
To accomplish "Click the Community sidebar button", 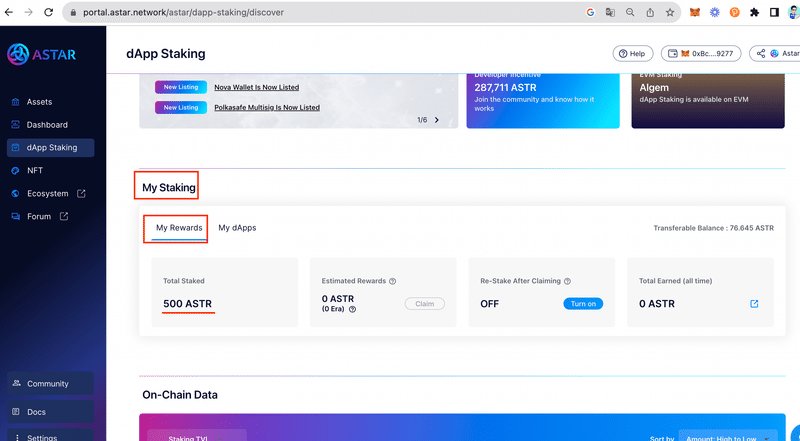I will point(50,383).
